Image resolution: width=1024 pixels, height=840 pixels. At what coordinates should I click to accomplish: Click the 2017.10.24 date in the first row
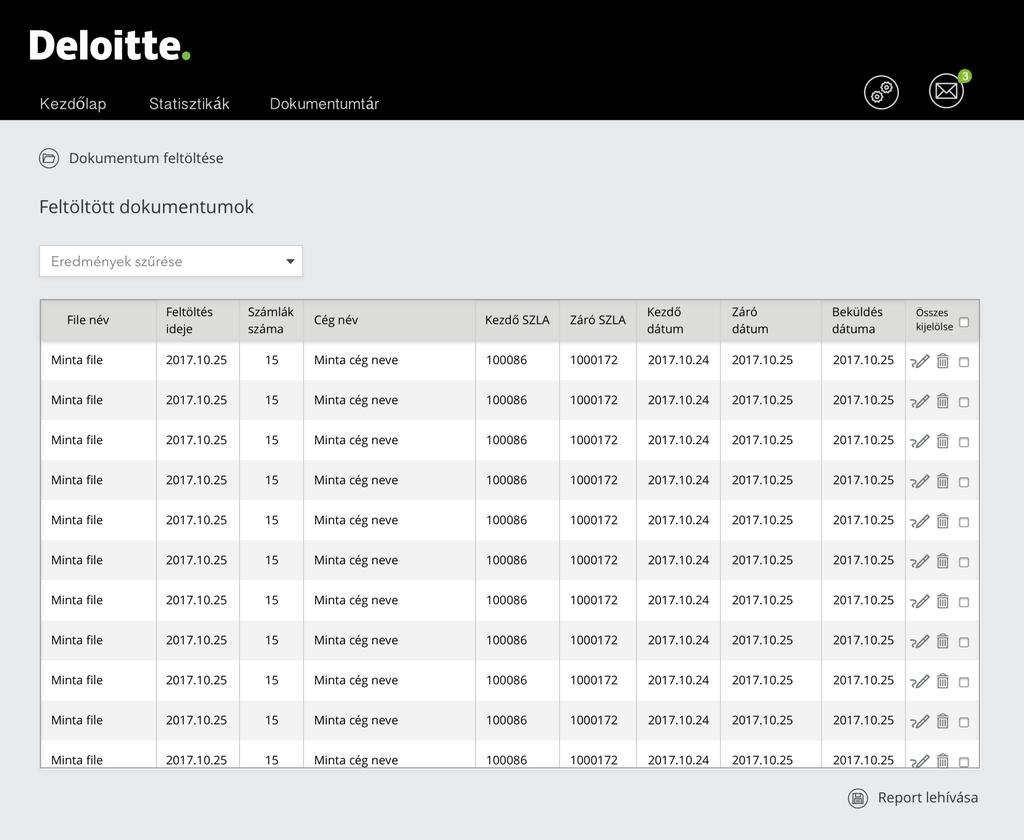(x=678, y=360)
